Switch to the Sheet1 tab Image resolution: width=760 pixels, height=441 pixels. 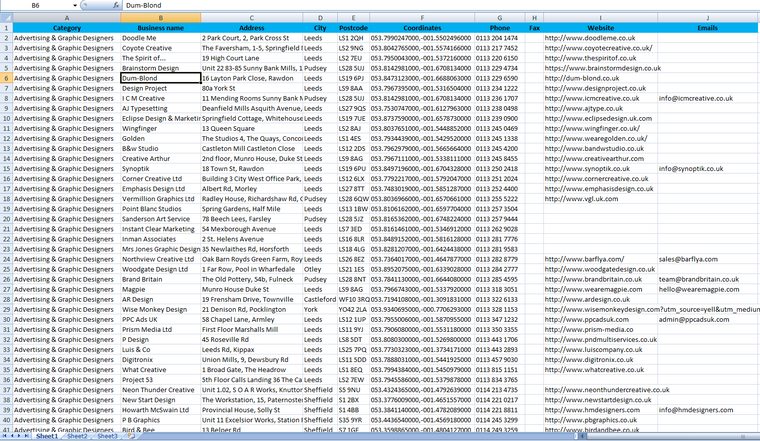click(47, 436)
